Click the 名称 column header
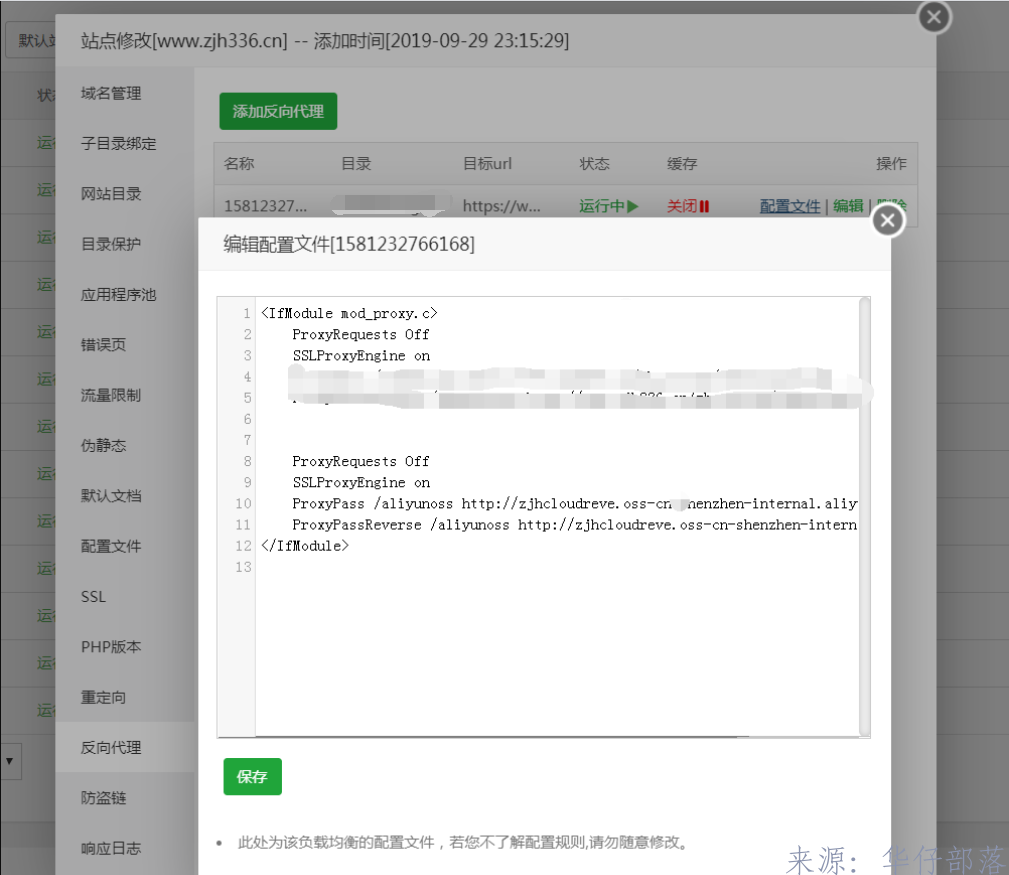 (x=239, y=163)
